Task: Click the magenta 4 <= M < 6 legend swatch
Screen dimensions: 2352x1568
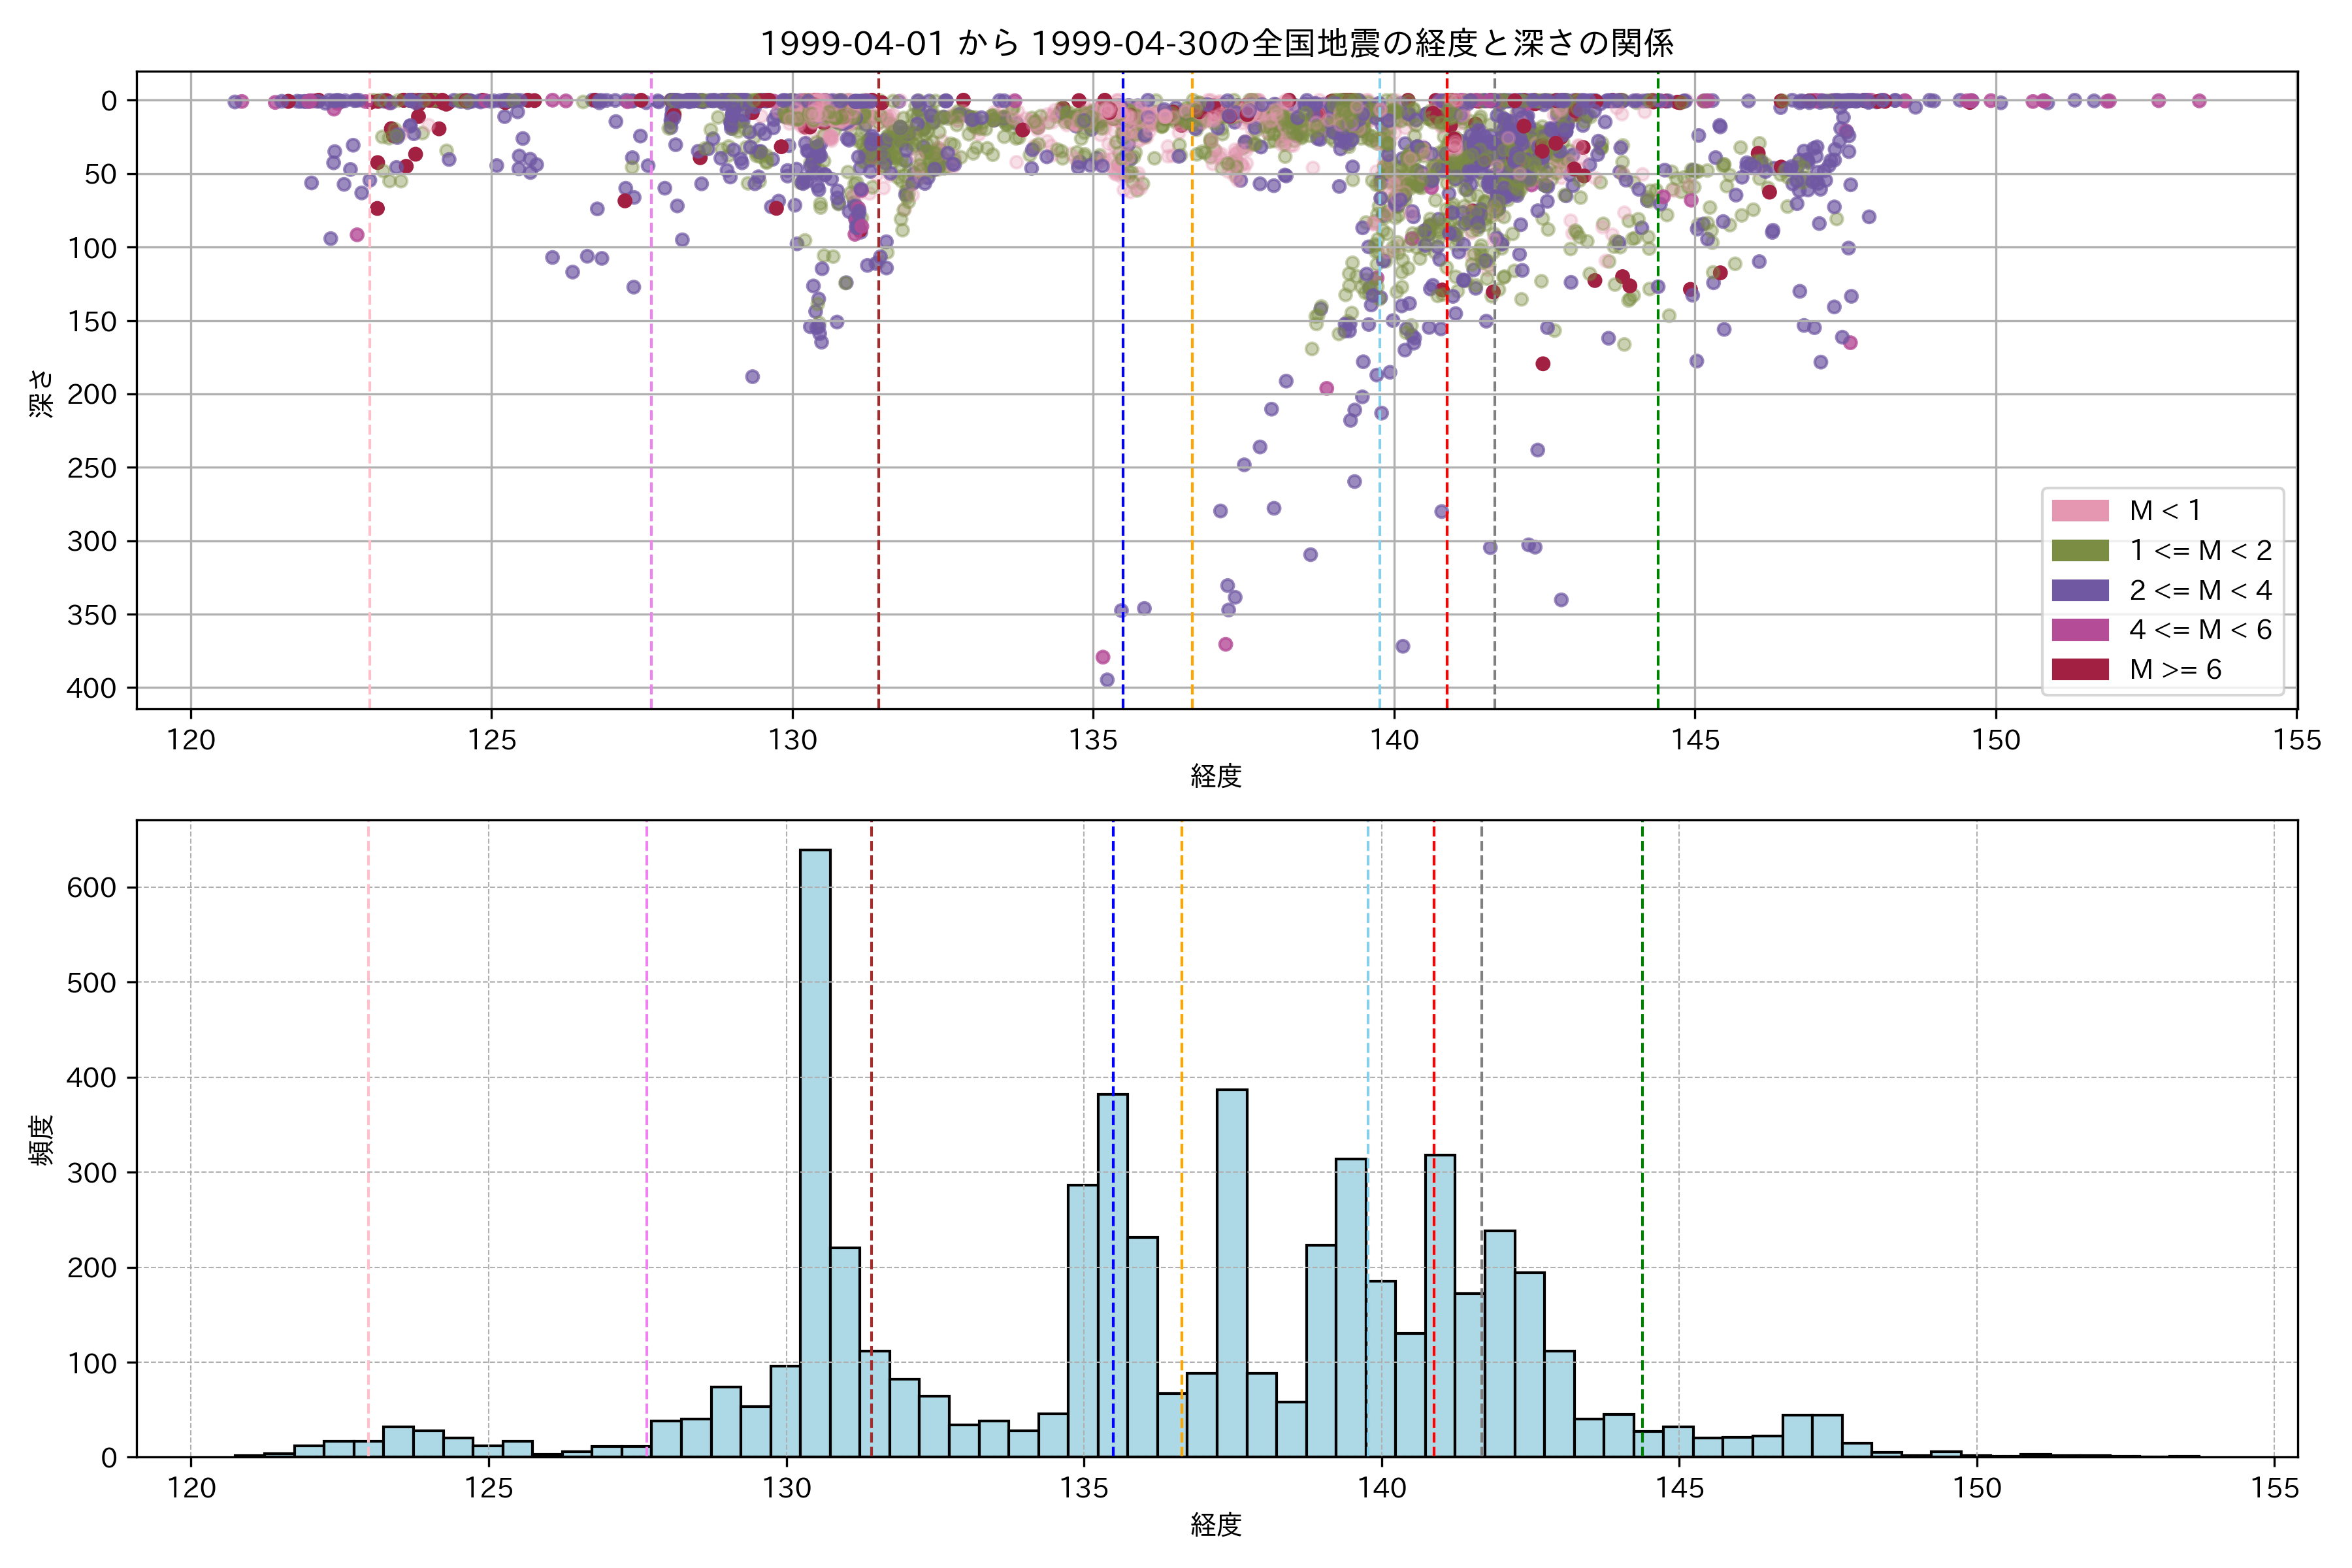Action: [x=2080, y=630]
